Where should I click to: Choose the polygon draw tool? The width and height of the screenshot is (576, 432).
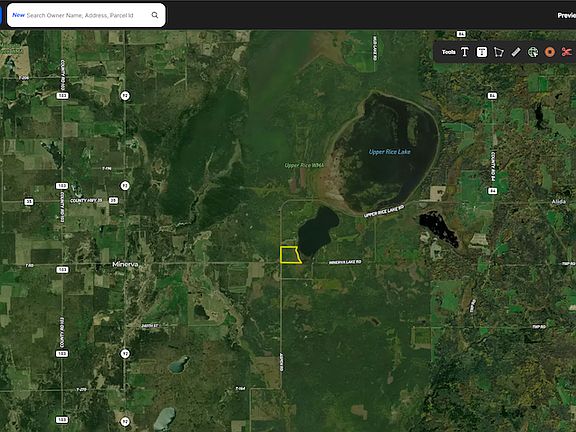[498, 52]
